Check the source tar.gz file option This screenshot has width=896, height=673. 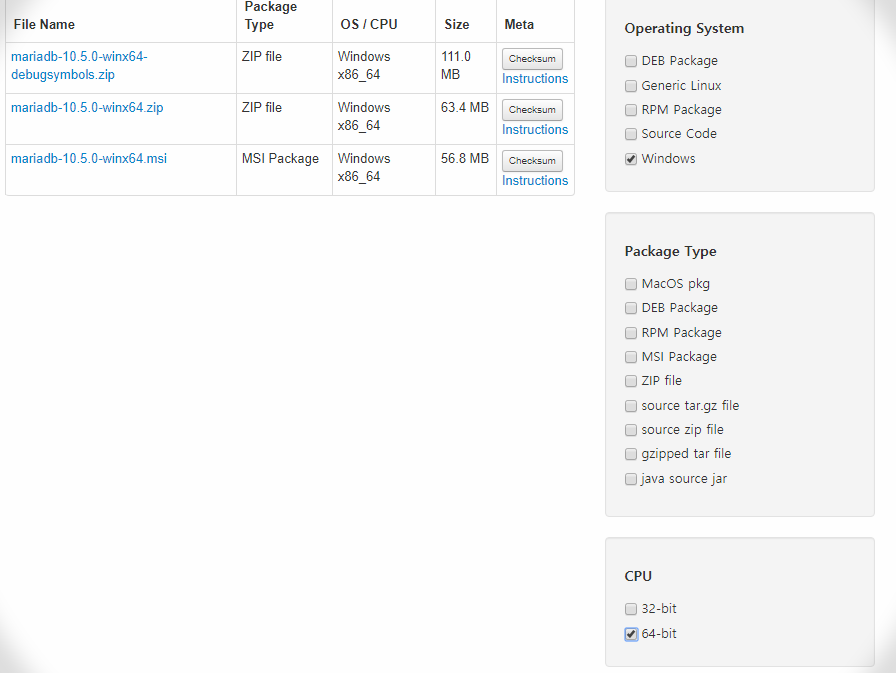631,406
